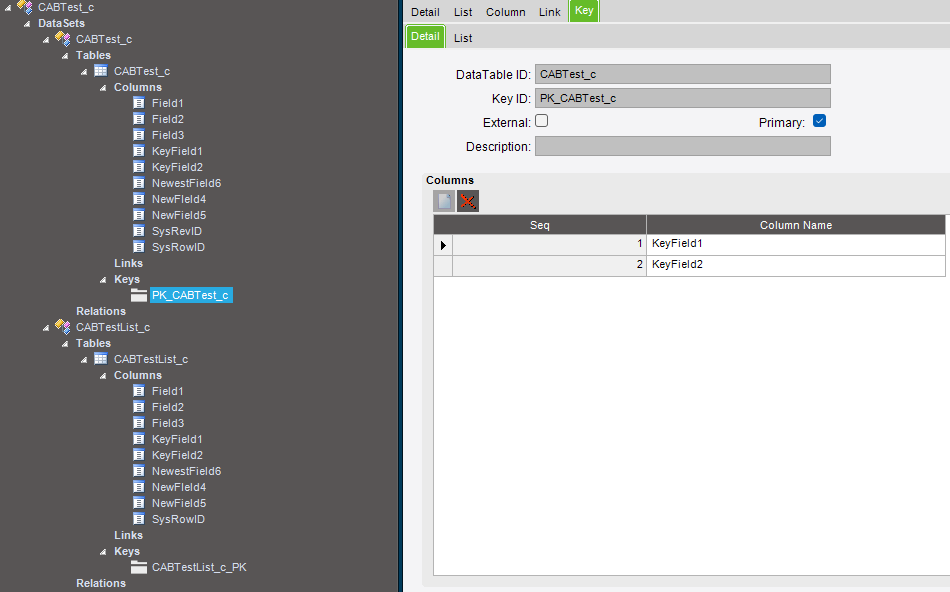Click the CABTest_c table grid icon
The width and height of the screenshot is (950, 592).
tap(101, 71)
